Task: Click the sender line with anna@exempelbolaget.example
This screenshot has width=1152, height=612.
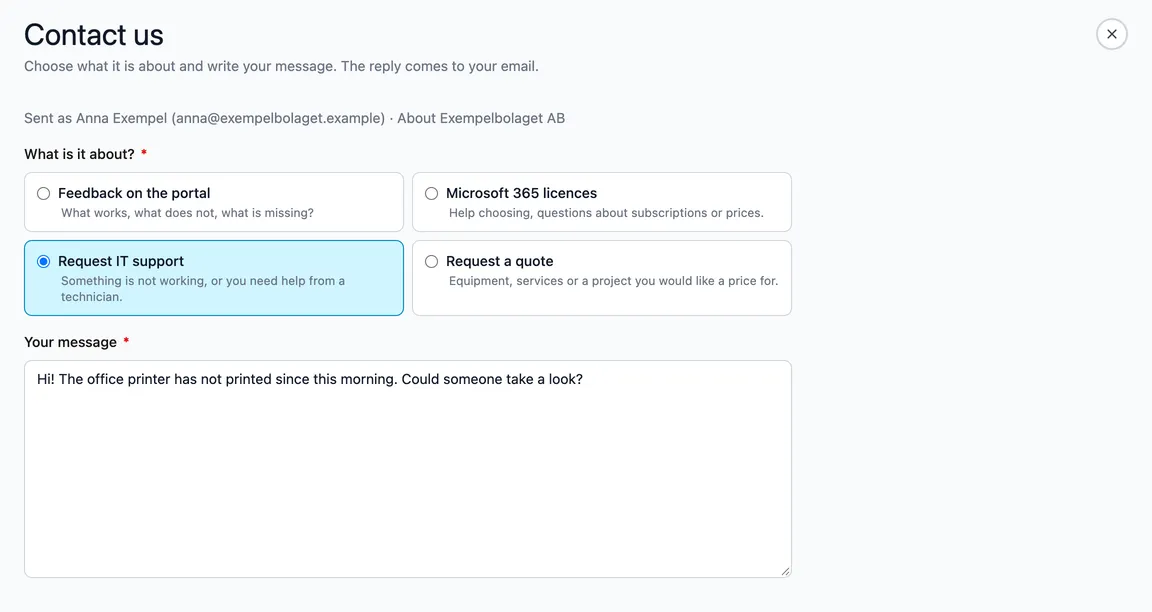Action: pyautogui.click(x=295, y=118)
